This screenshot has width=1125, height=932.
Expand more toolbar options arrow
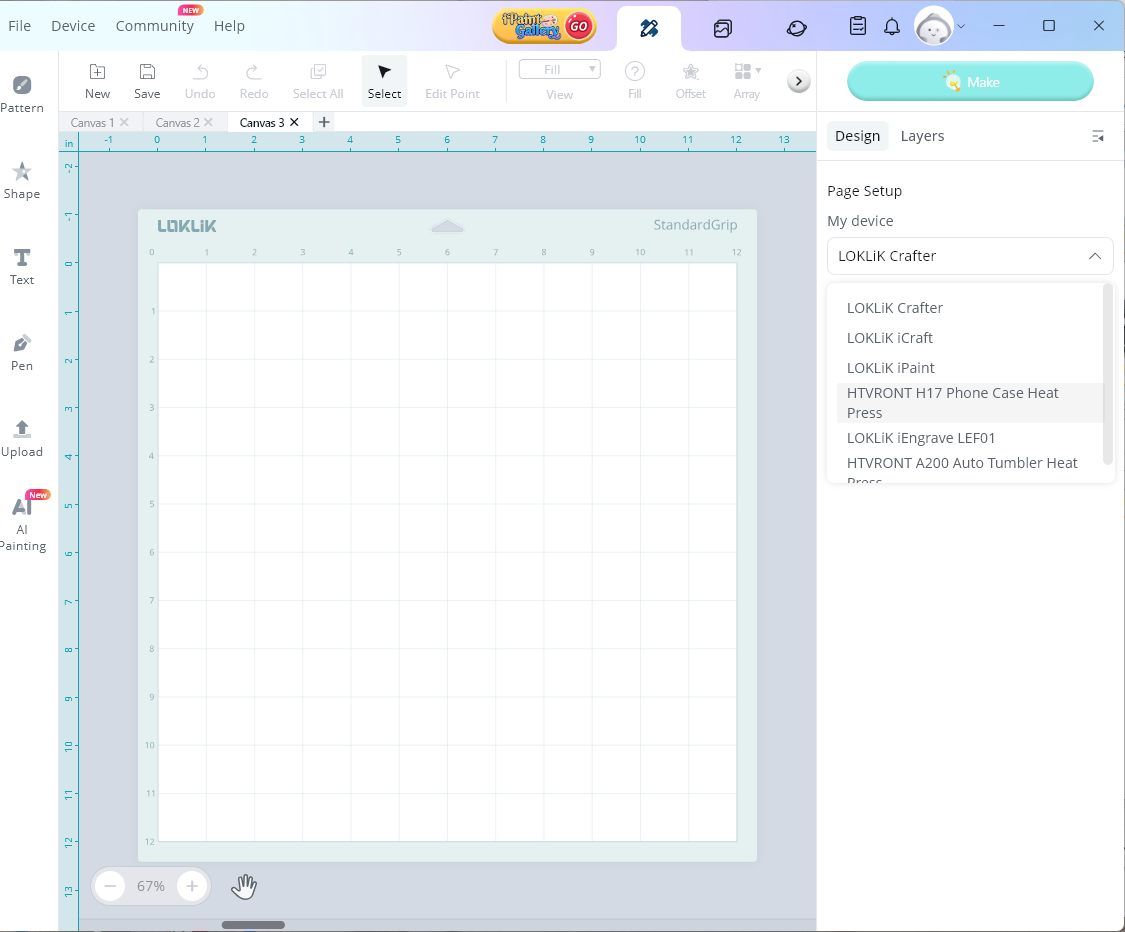click(798, 82)
